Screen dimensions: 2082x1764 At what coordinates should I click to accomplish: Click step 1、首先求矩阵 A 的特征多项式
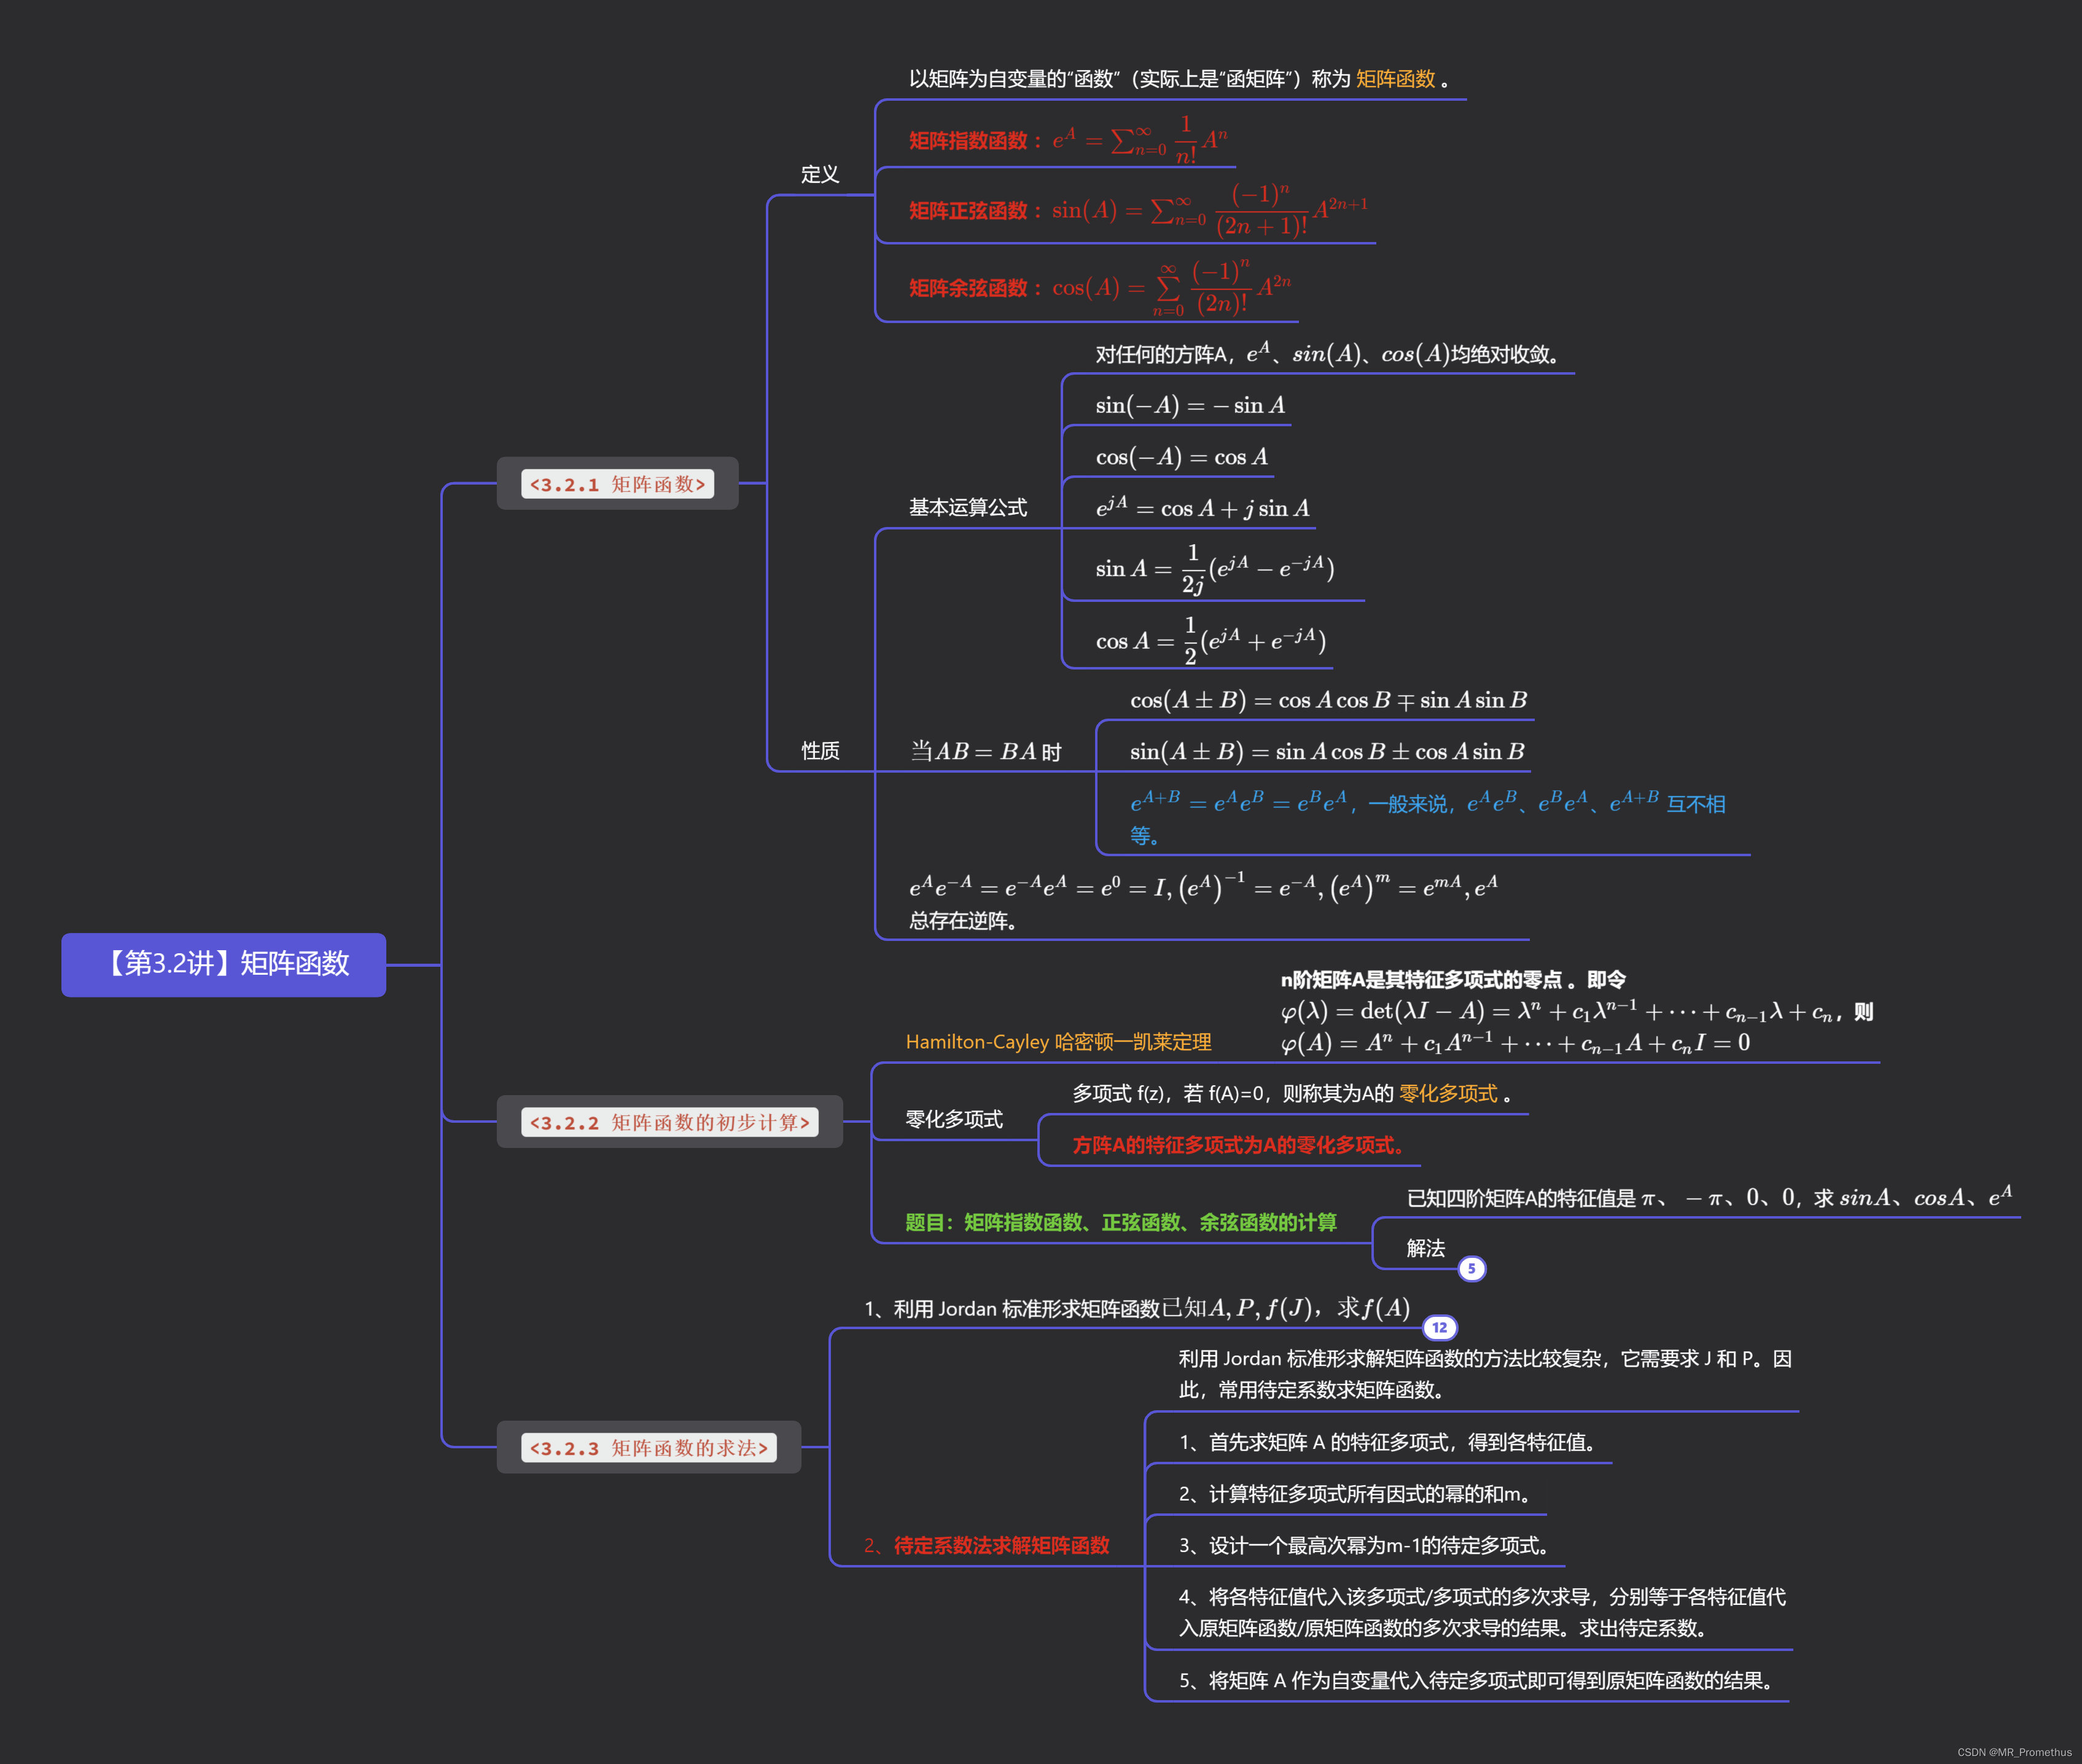tap(1389, 1442)
